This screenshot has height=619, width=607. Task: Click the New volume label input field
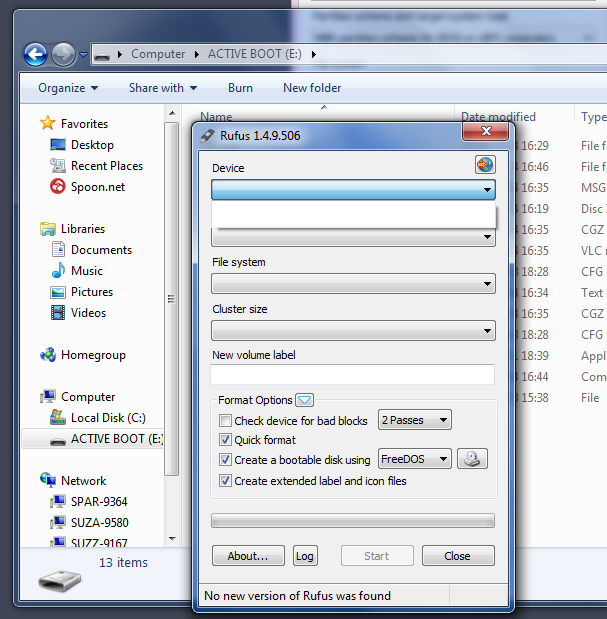click(352, 374)
